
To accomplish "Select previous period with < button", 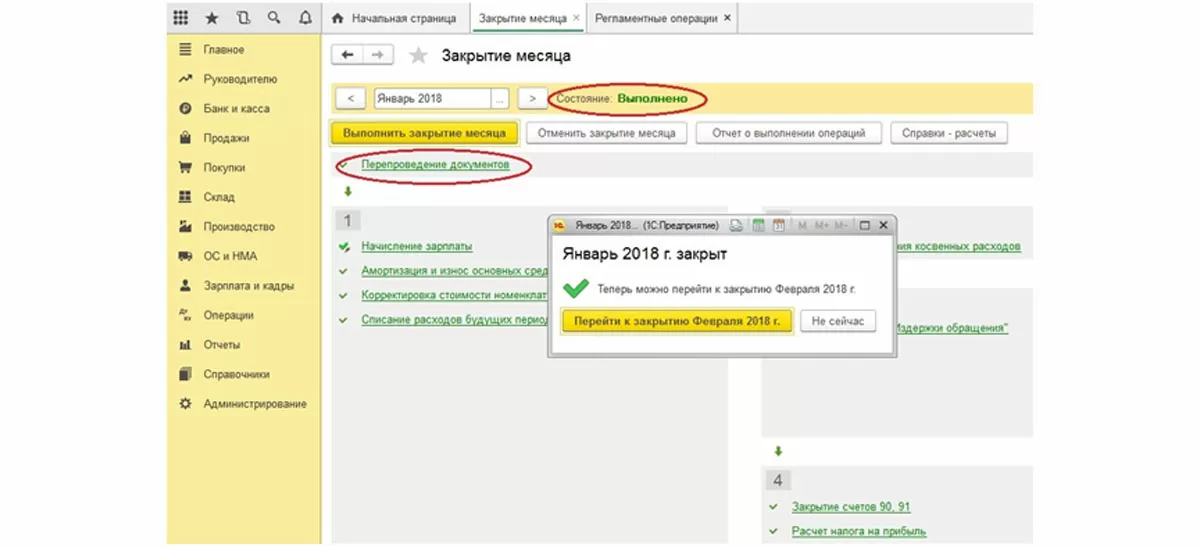I will (x=351, y=98).
